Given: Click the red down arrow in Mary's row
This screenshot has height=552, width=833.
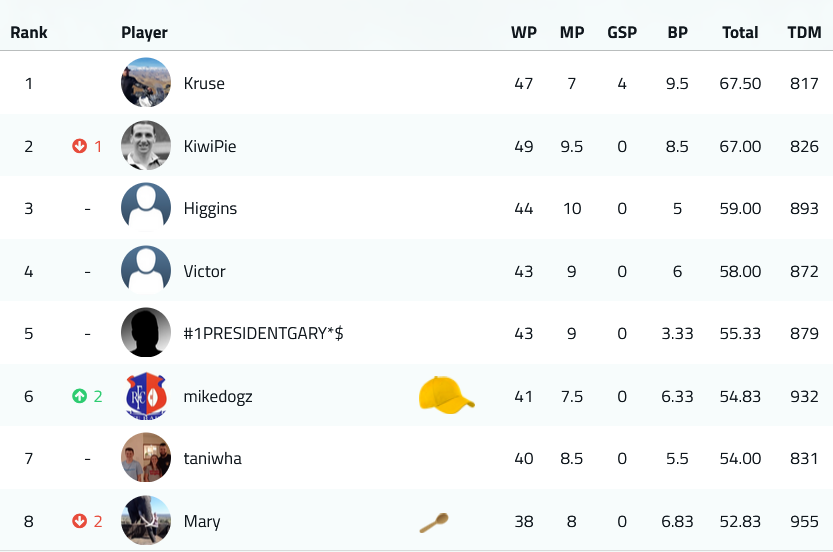Looking at the screenshot, I should 80,521.
